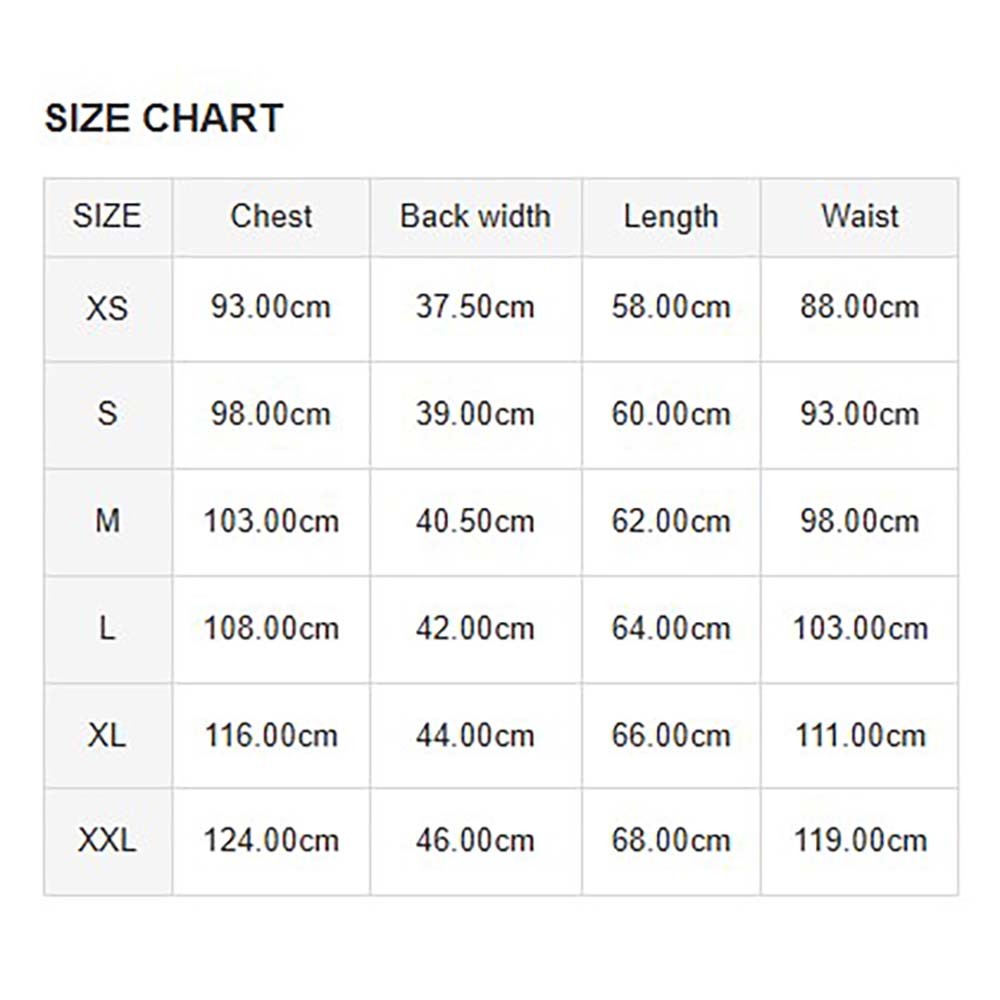Click the 68.00cm length cell

coord(670,841)
